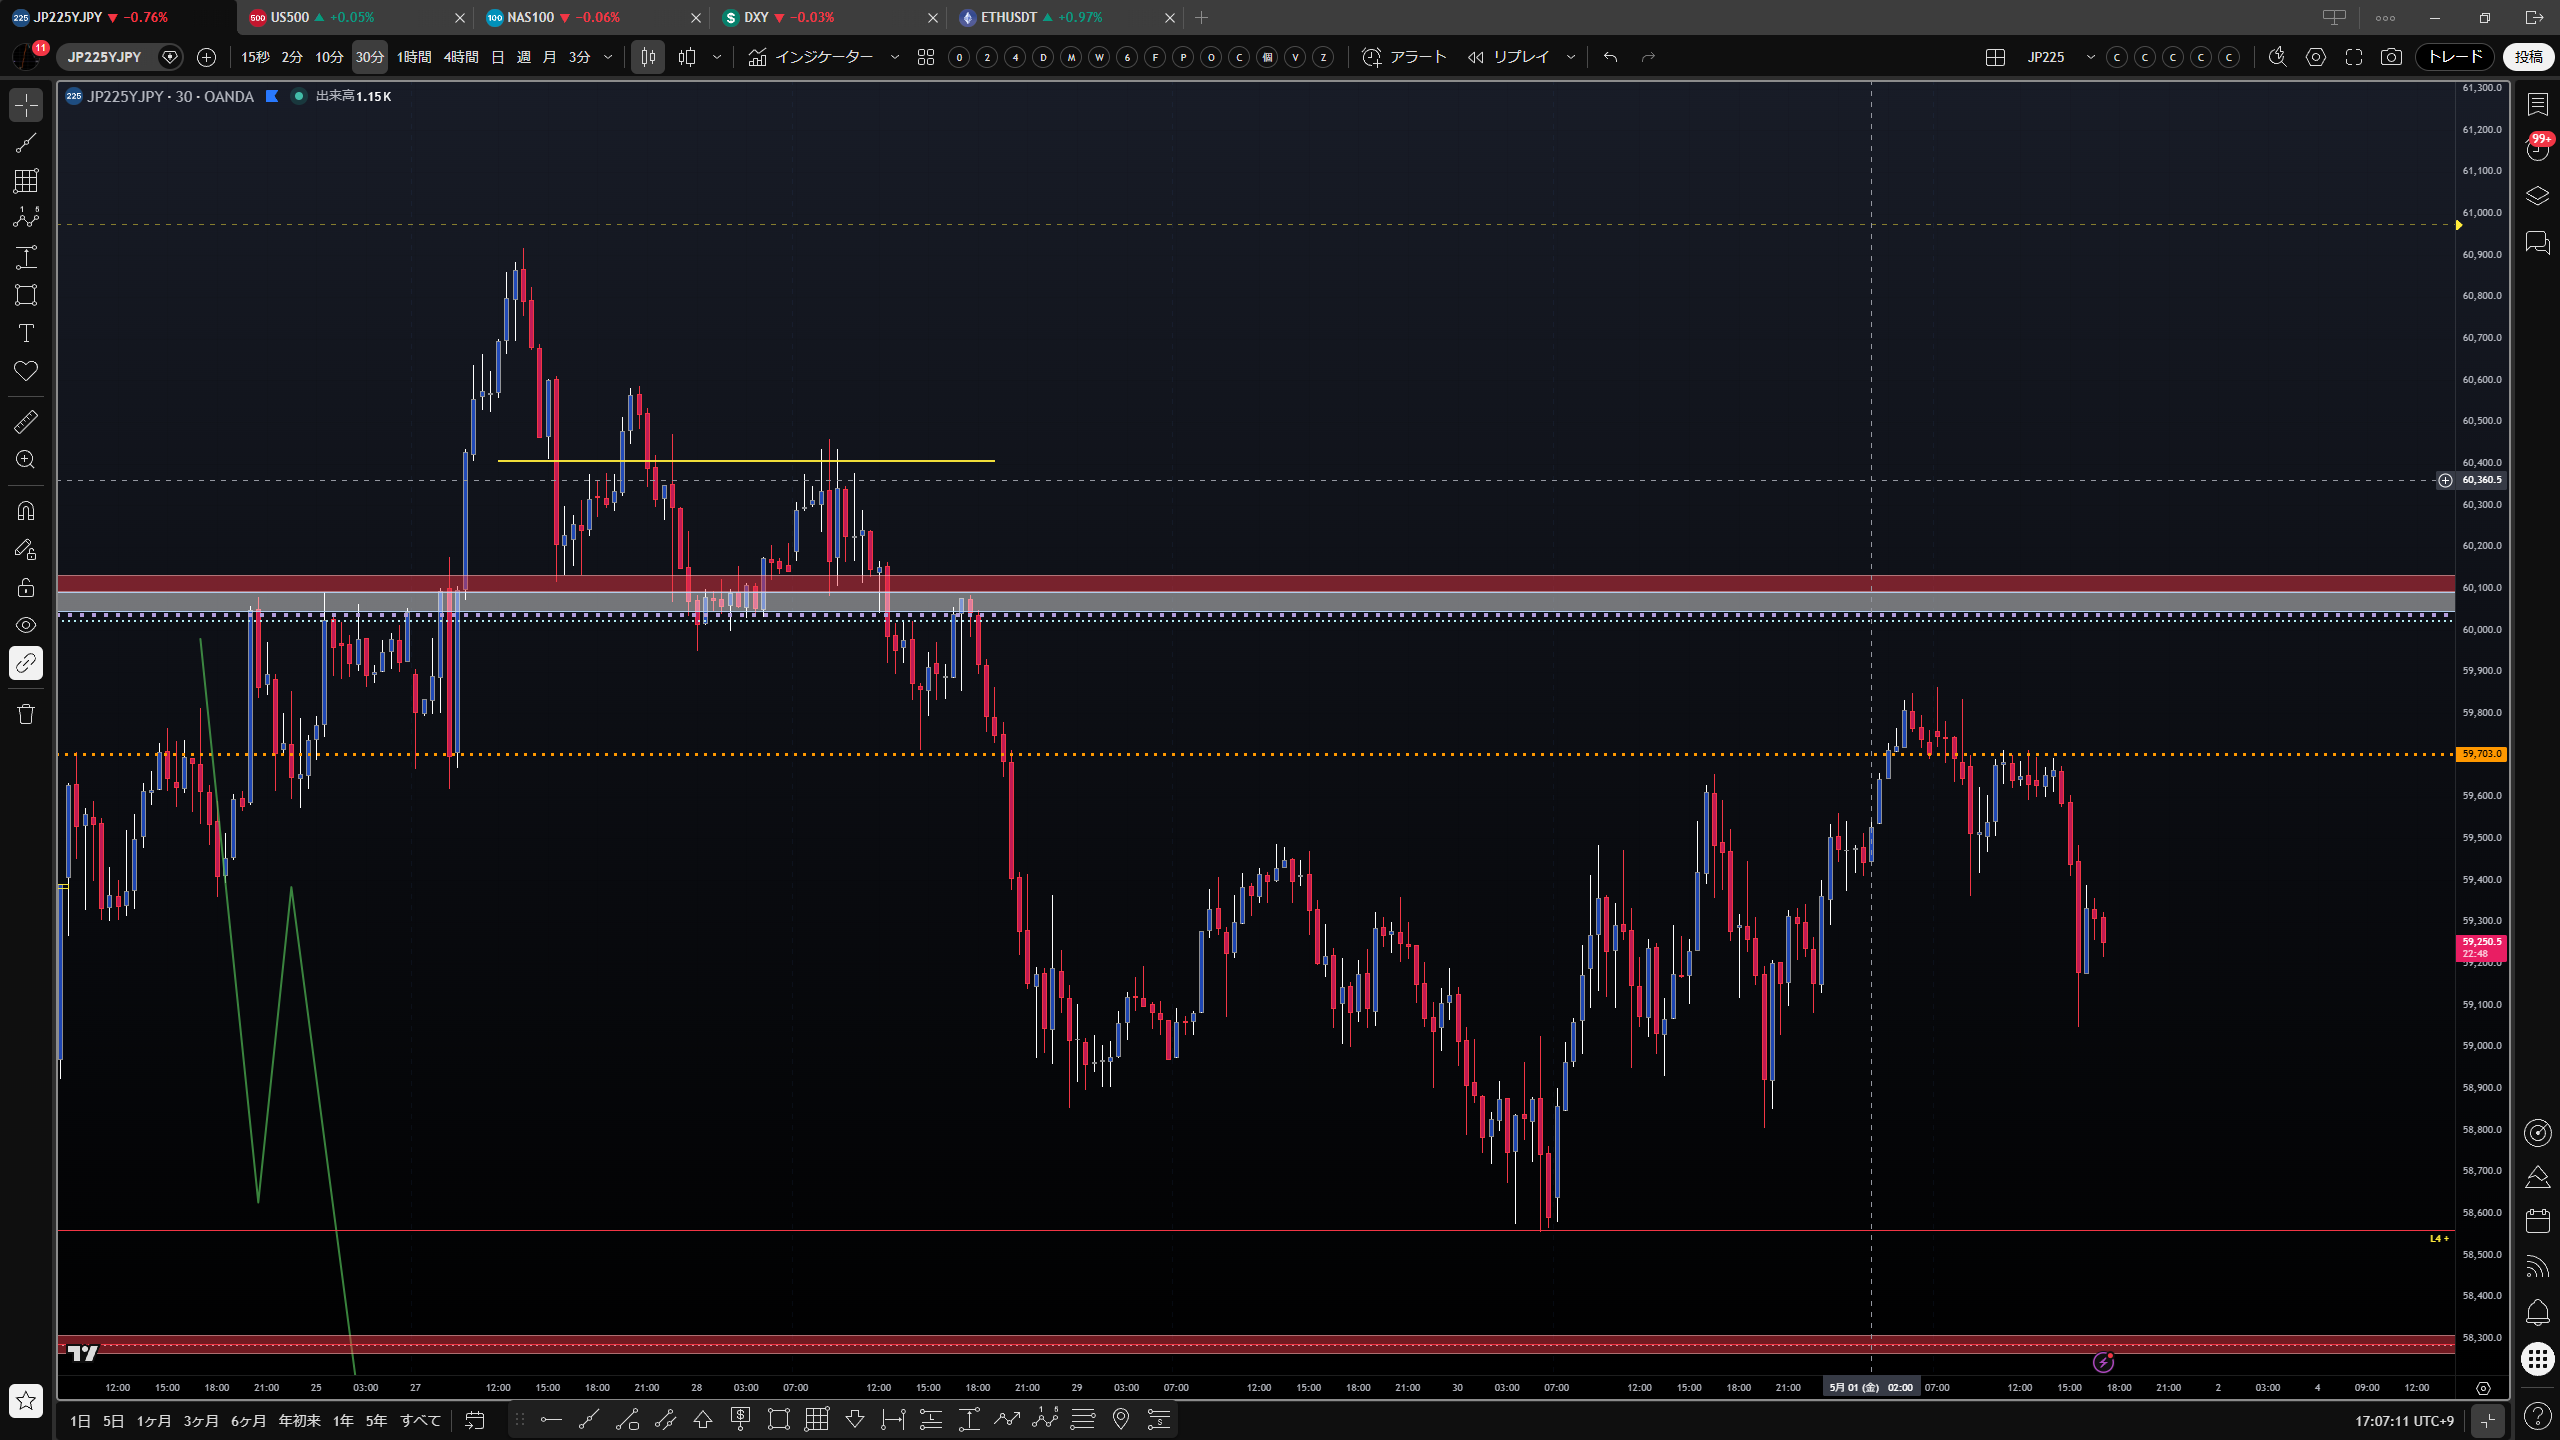
Task: Open chart settings gear in top toolbar
Action: pyautogui.click(x=2316, y=57)
